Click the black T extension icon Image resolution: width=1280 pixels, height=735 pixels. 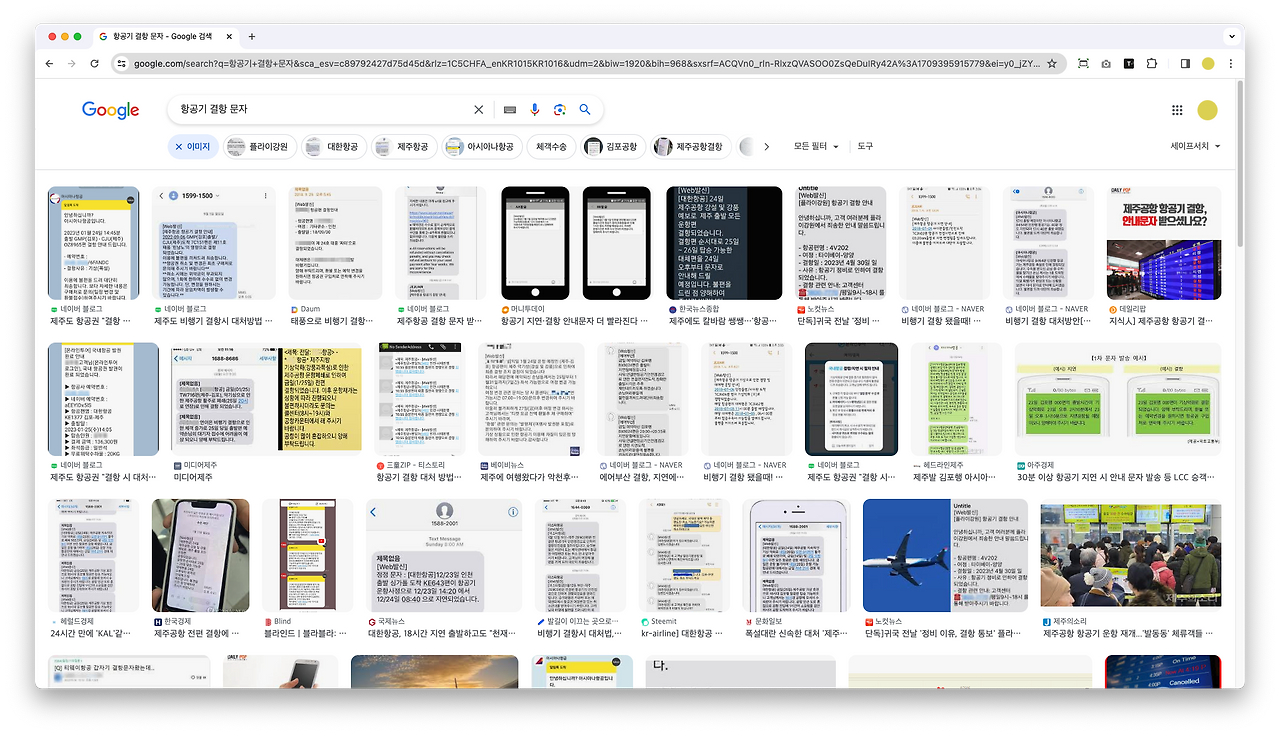click(x=1129, y=63)
